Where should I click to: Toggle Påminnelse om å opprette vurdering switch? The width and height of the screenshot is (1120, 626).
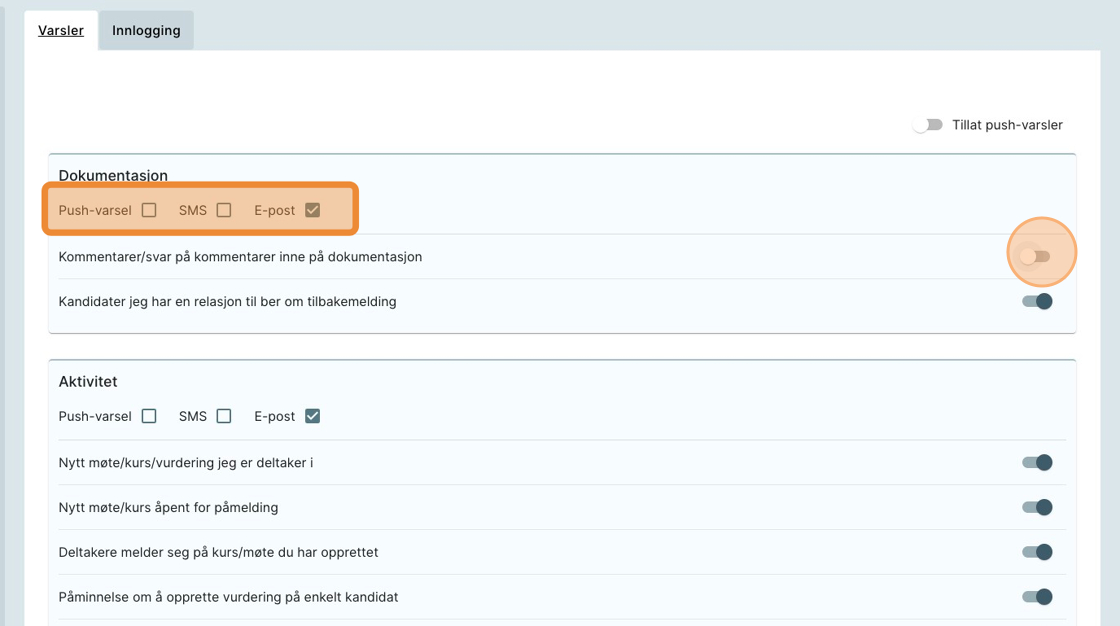click(x=1037, y=597)
